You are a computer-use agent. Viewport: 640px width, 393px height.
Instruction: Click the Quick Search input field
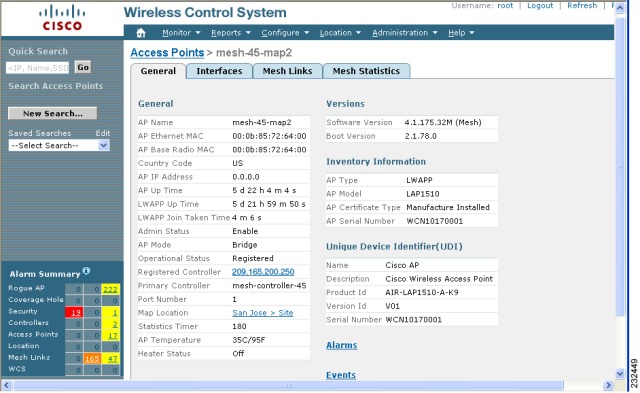pyautogui.click(x=38, y=68)
